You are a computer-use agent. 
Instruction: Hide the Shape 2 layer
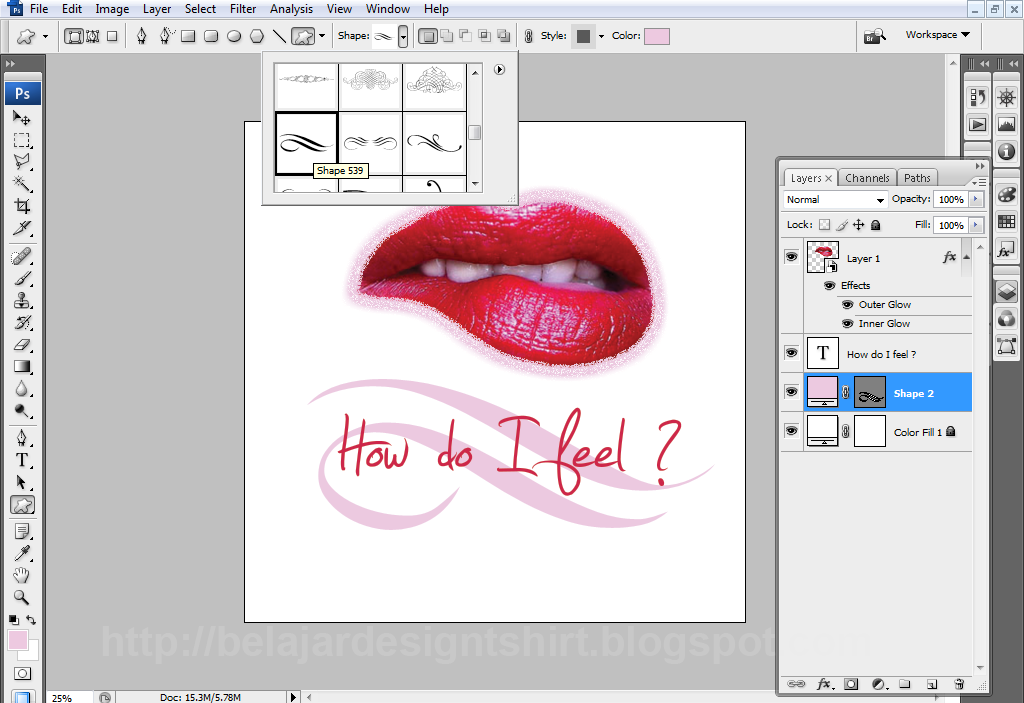[791, 393]
